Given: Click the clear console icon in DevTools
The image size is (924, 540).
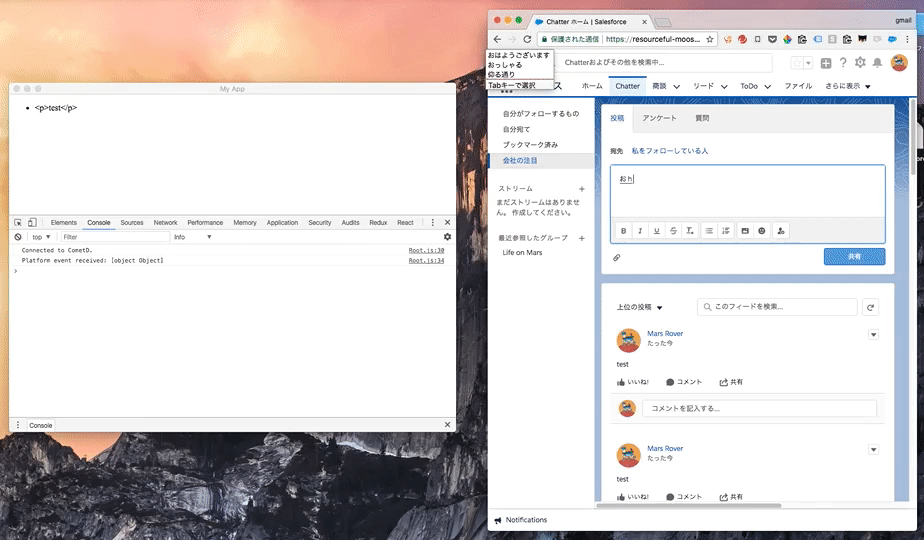Looking at the screenshot, I should (18, 237).
